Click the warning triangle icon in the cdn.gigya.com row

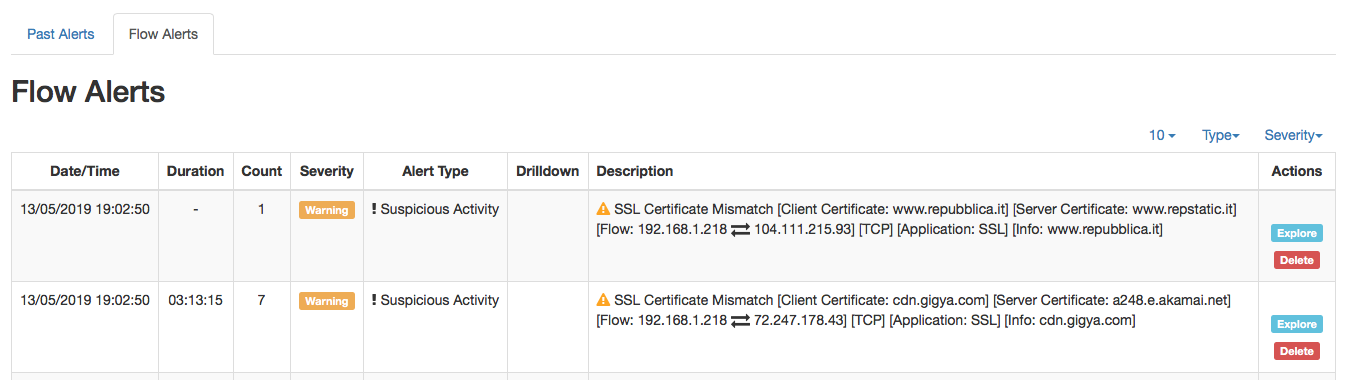tap(603, 299)
